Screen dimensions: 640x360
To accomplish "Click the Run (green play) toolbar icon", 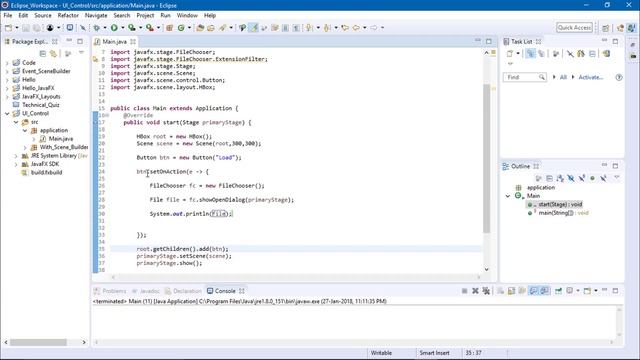I will coord(114,28).
